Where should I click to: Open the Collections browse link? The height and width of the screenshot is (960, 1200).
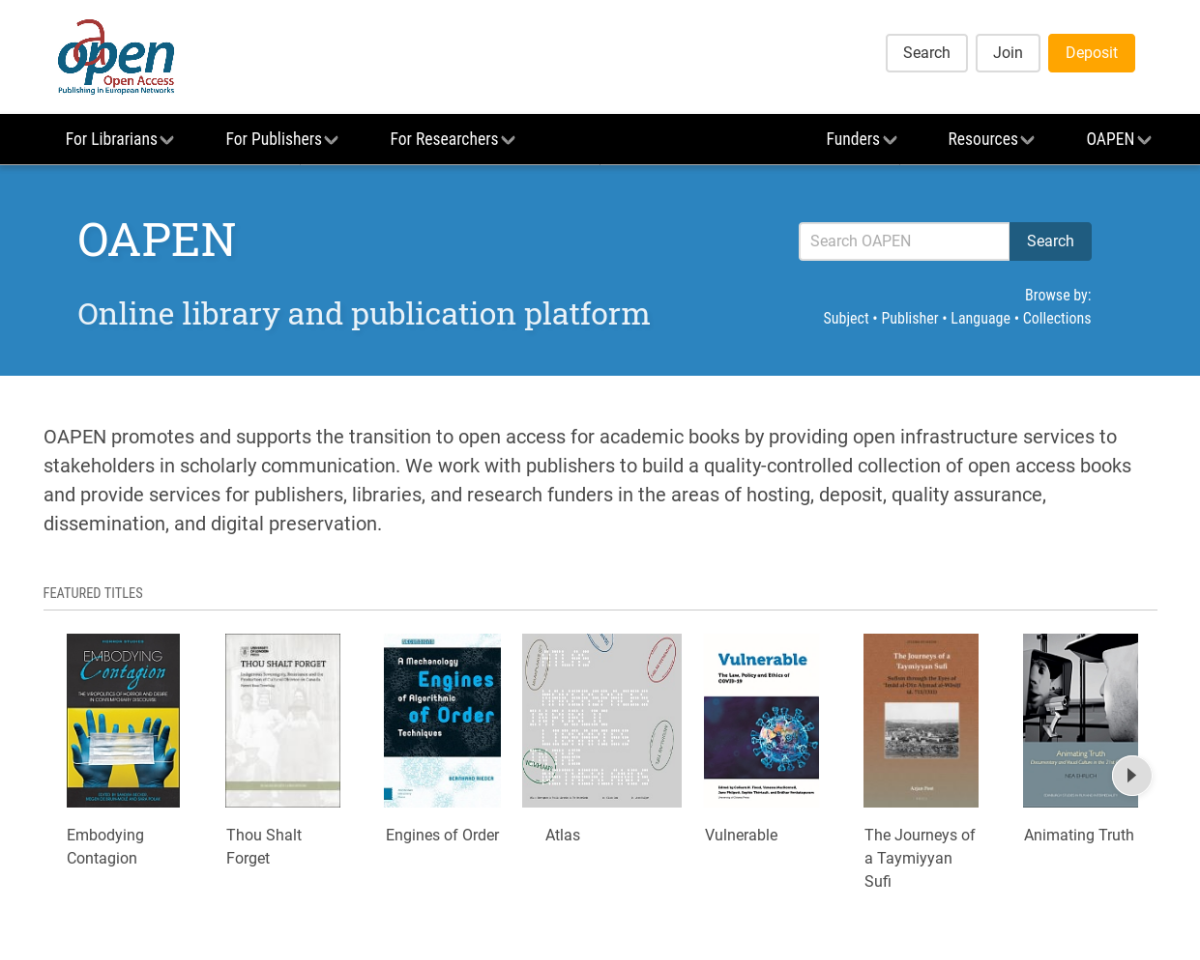click(x=1056, y=318)
